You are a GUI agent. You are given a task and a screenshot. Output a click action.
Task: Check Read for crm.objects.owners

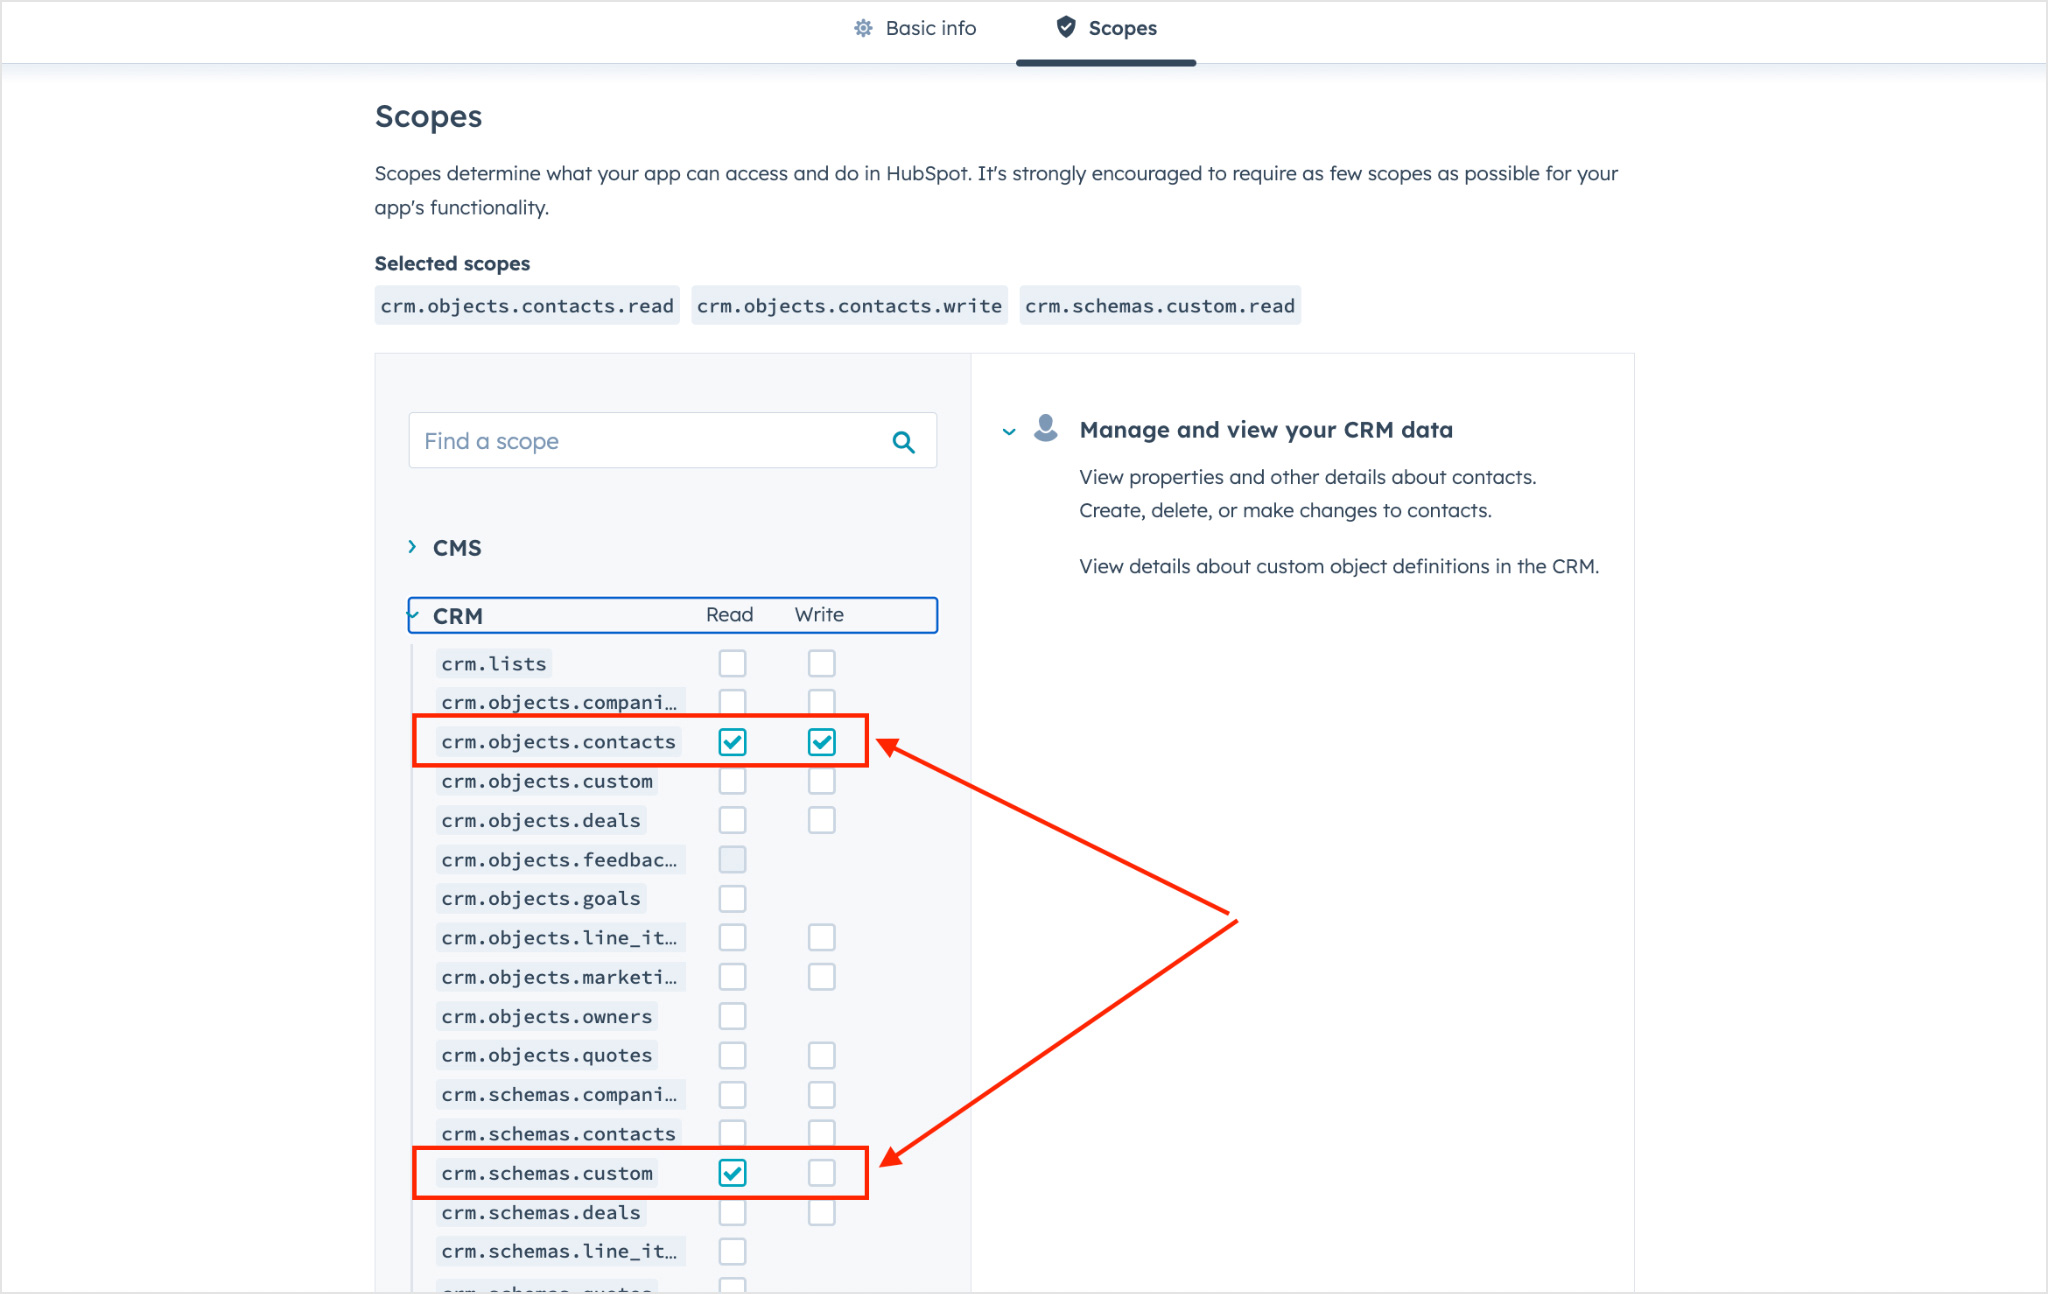click(x=732, y=1016)
